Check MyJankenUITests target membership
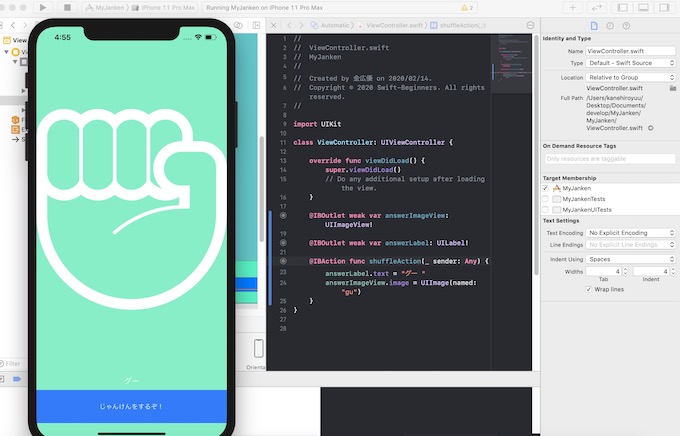Screen dimensions: 680x436 (x=546, y=210)
